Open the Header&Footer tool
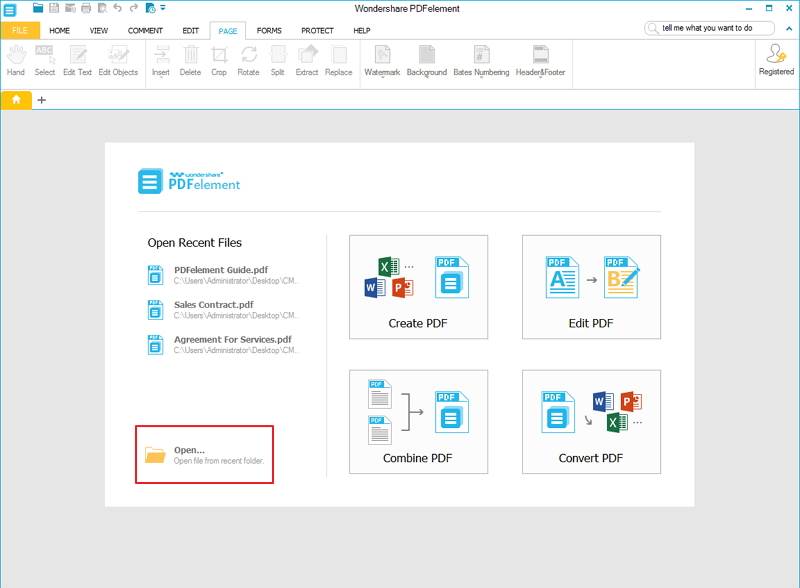Screen dimensions: 800x588 click(x=543, y=62)
